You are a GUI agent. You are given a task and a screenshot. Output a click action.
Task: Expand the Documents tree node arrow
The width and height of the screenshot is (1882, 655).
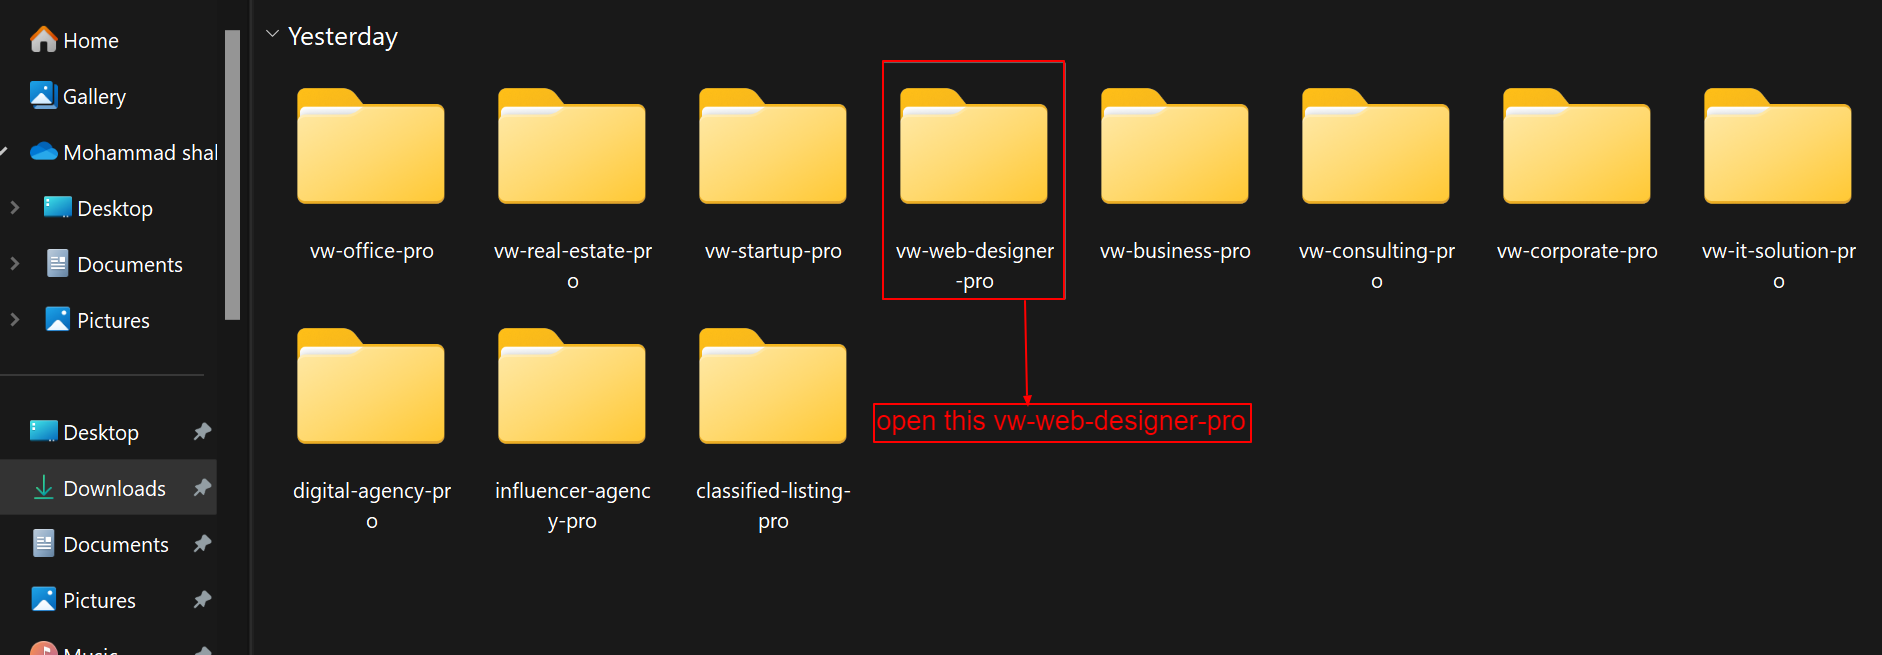click(x=15, y=264)
